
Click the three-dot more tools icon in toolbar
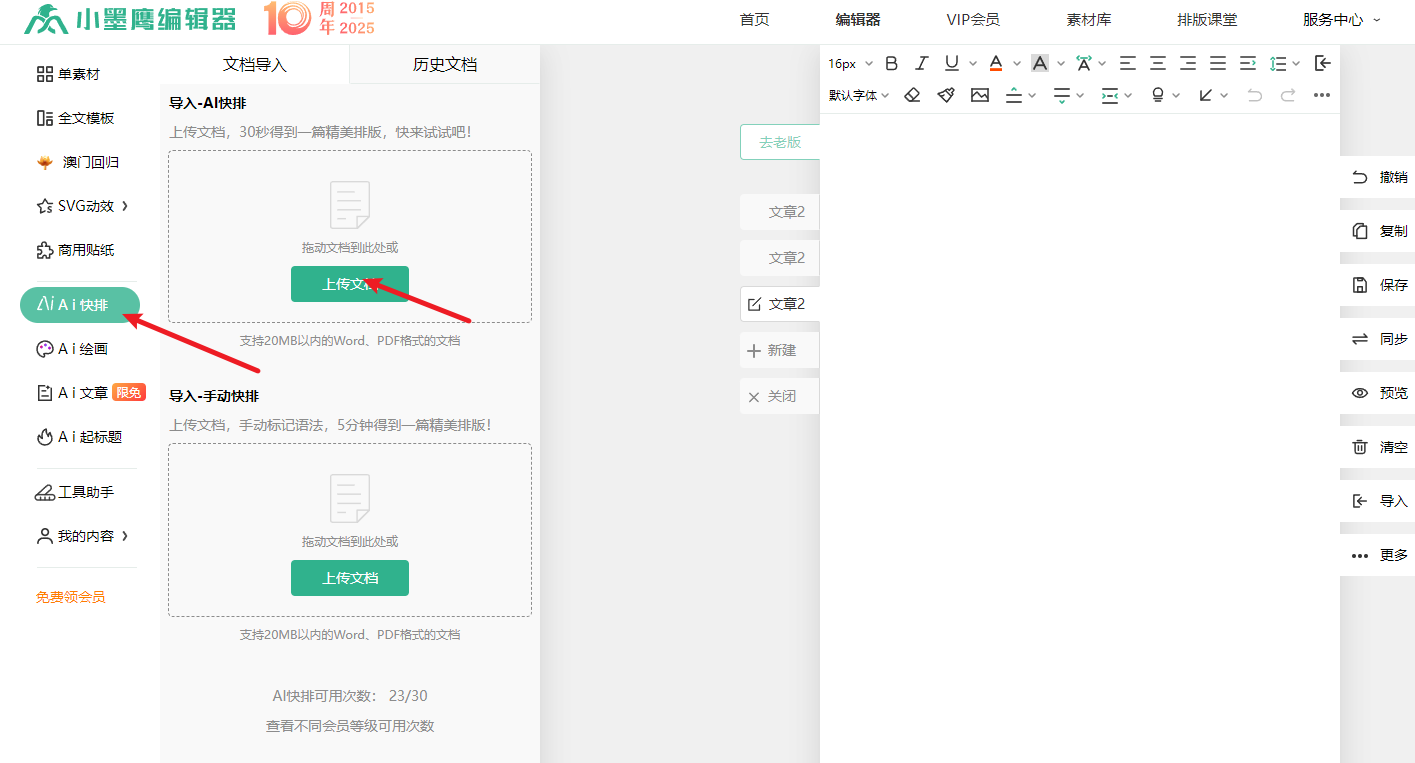[x=1322, y=95]
